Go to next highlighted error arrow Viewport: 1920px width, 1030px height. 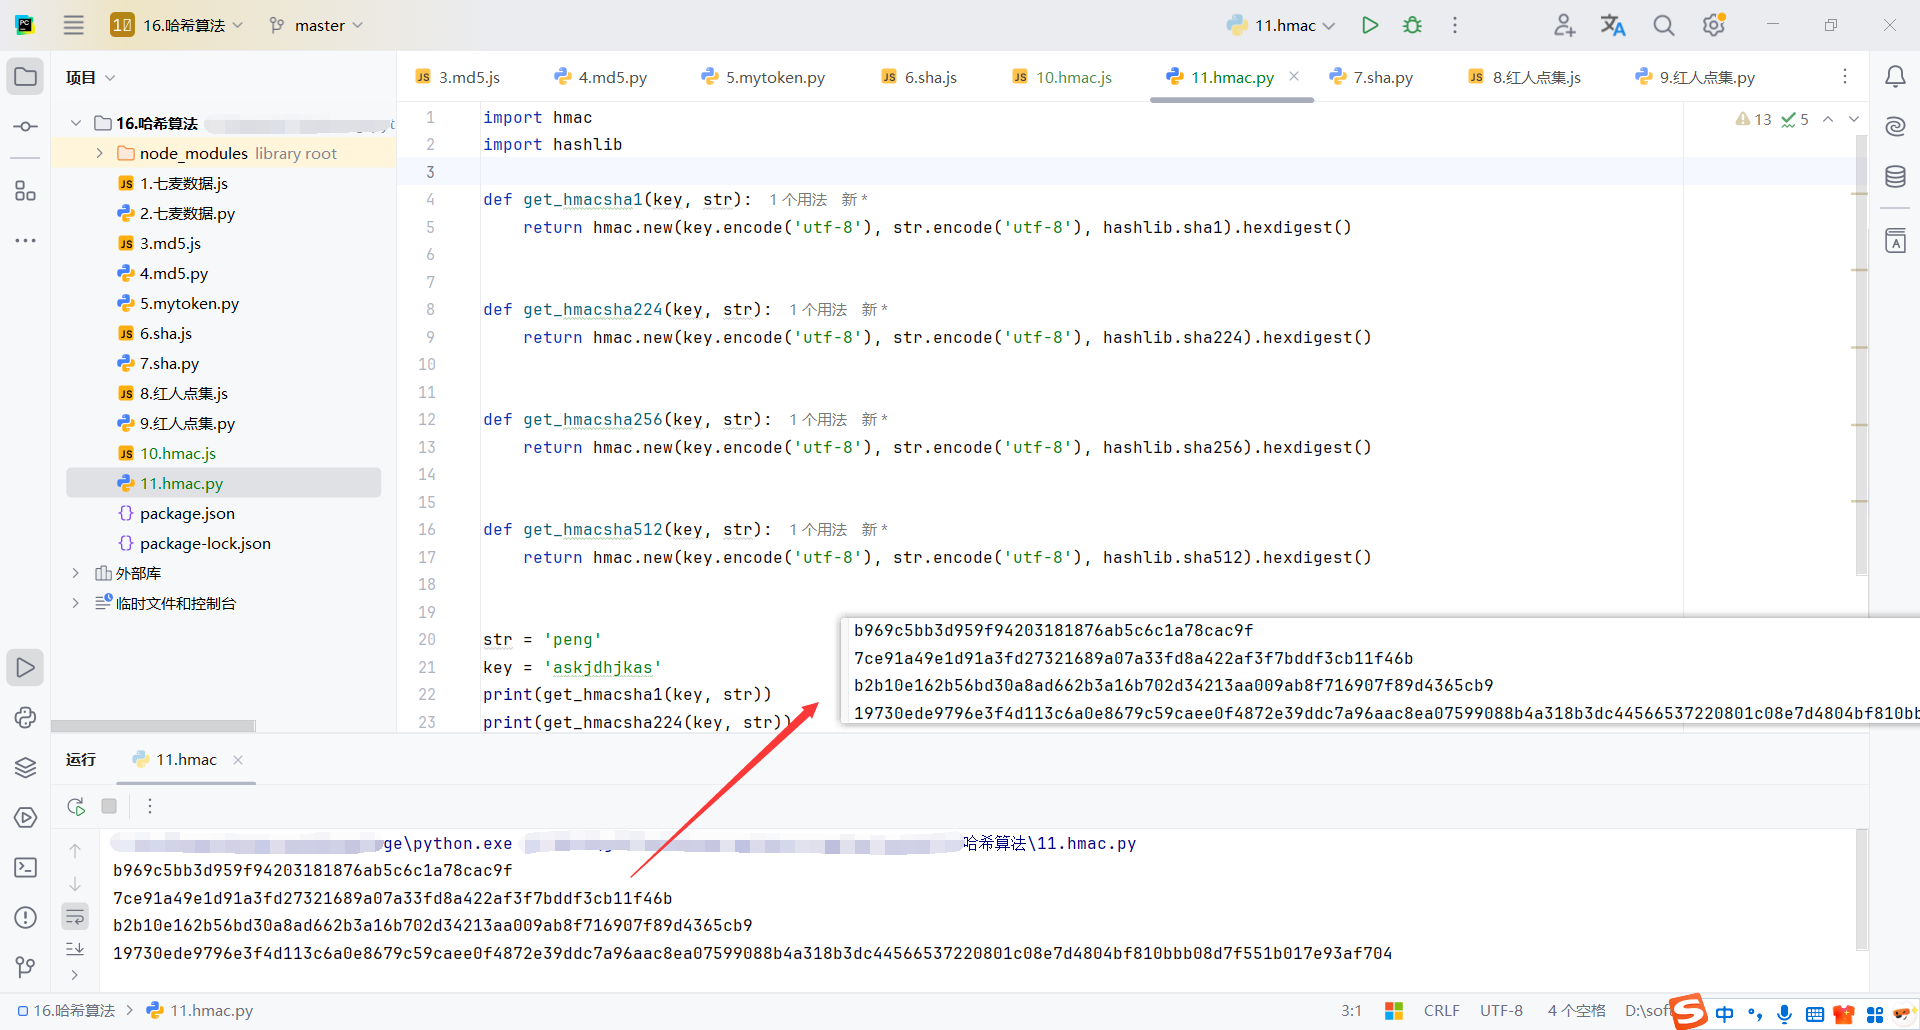1854,119
